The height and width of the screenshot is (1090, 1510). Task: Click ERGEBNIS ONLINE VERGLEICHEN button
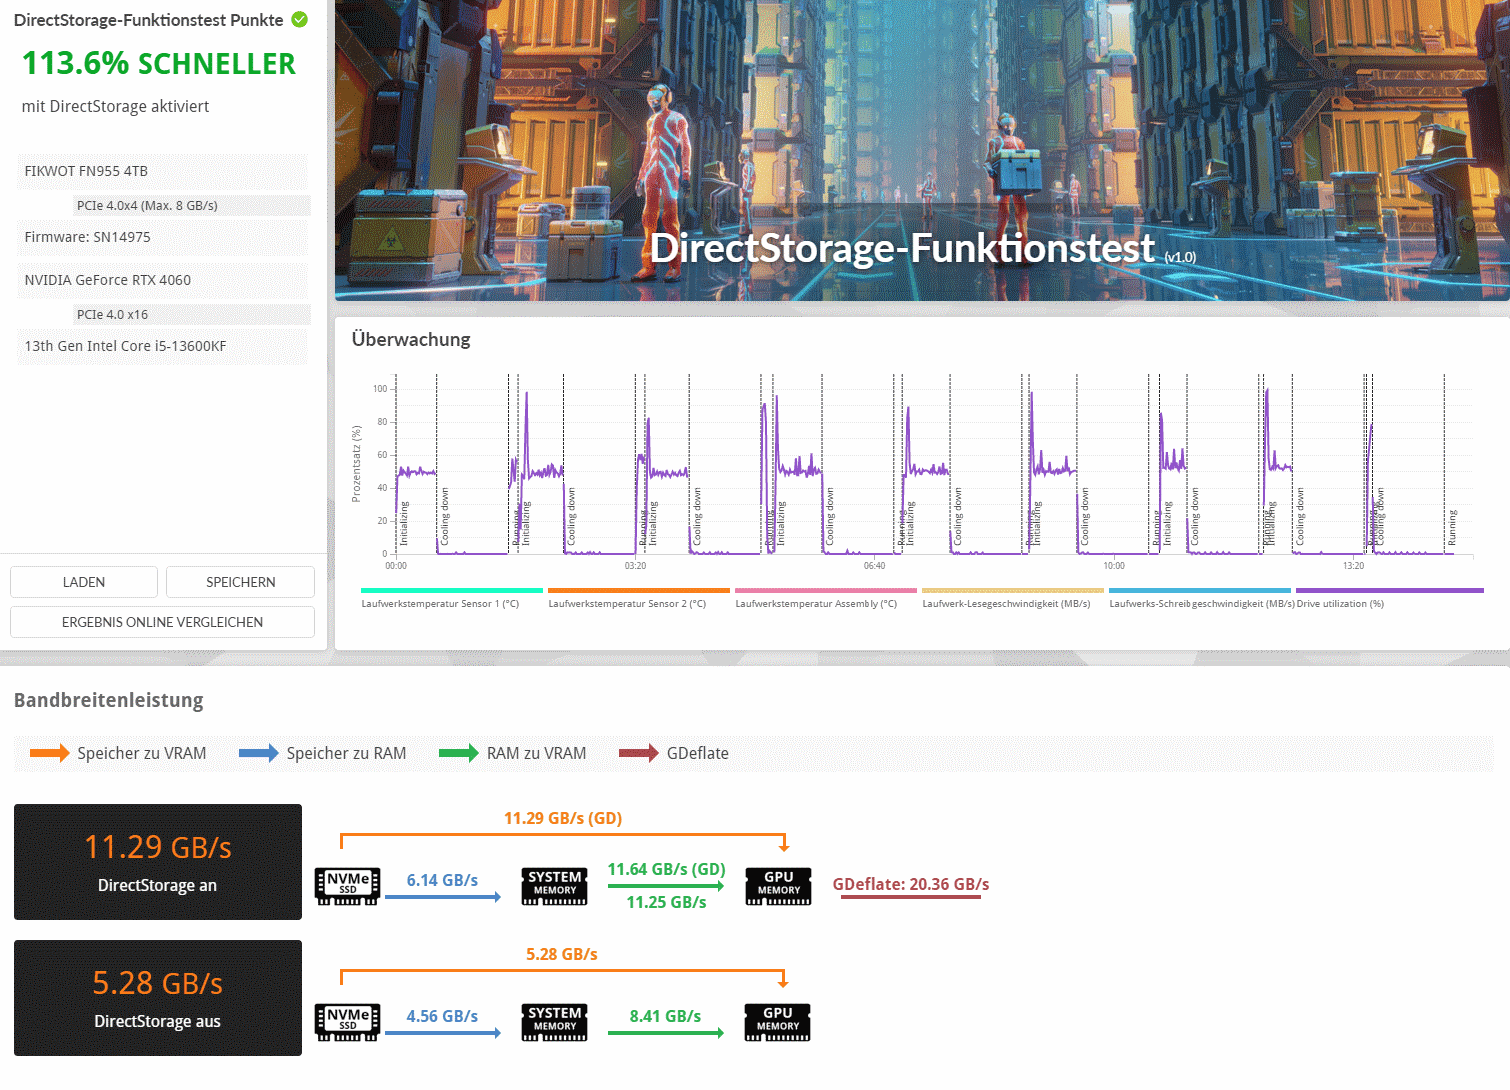[x=162, y=622]
